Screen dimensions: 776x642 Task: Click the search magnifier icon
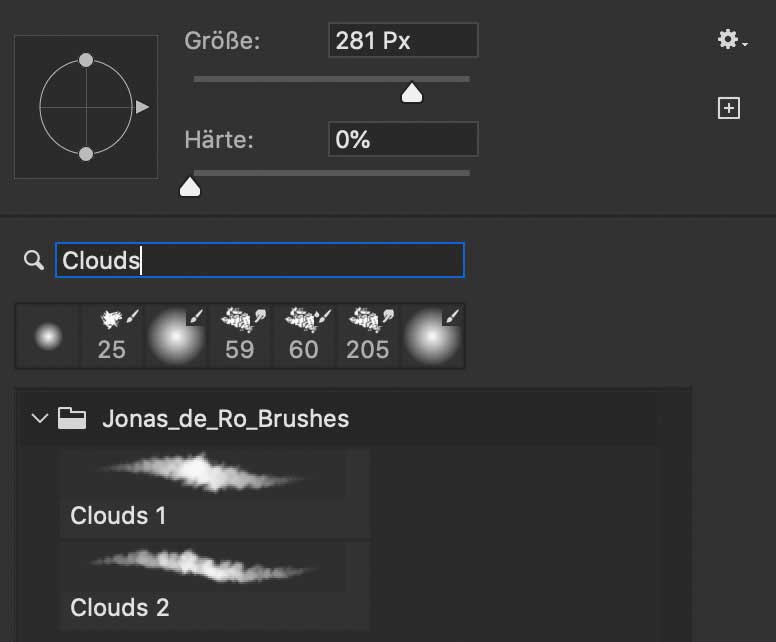[34, 261]
